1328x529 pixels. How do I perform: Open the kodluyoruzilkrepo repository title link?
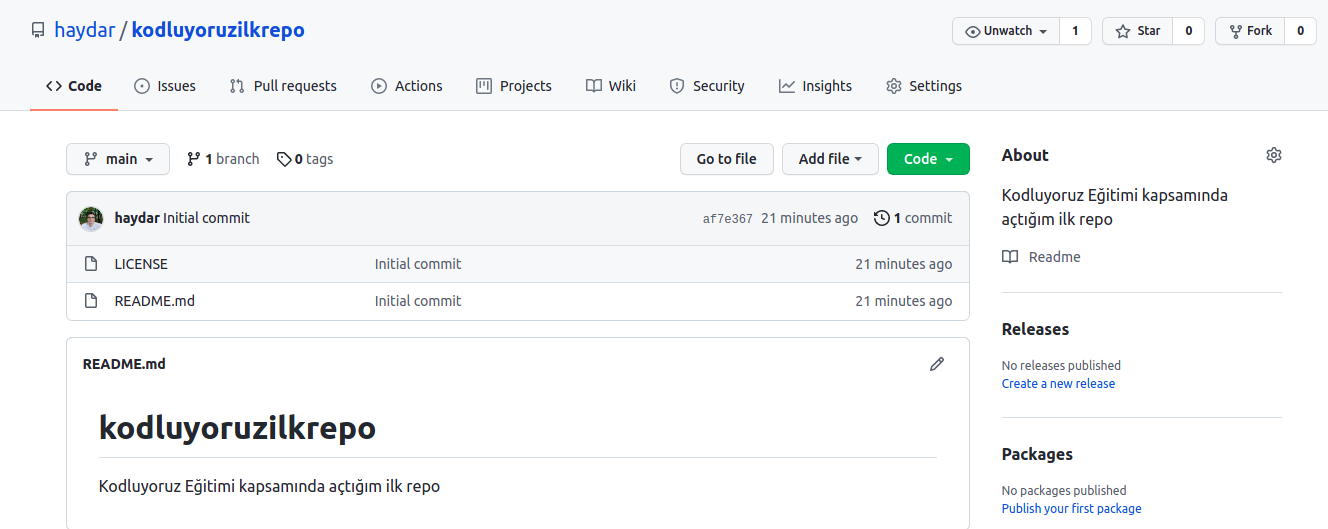point(218,30)
